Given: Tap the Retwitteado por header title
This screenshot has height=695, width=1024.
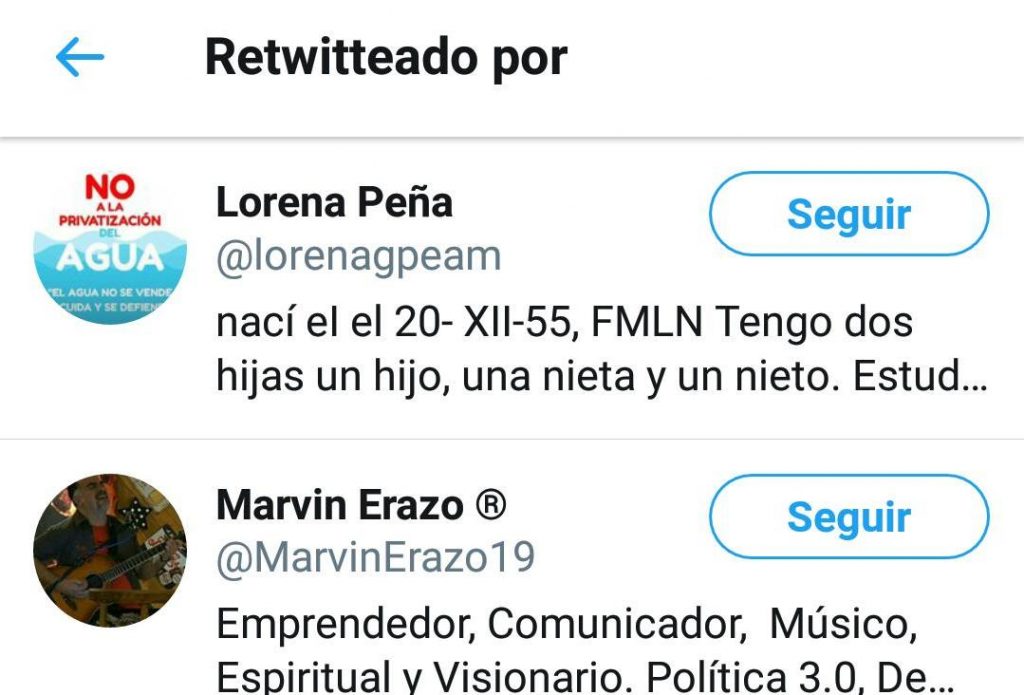Looking at the screenshot, I should point(387,57).
